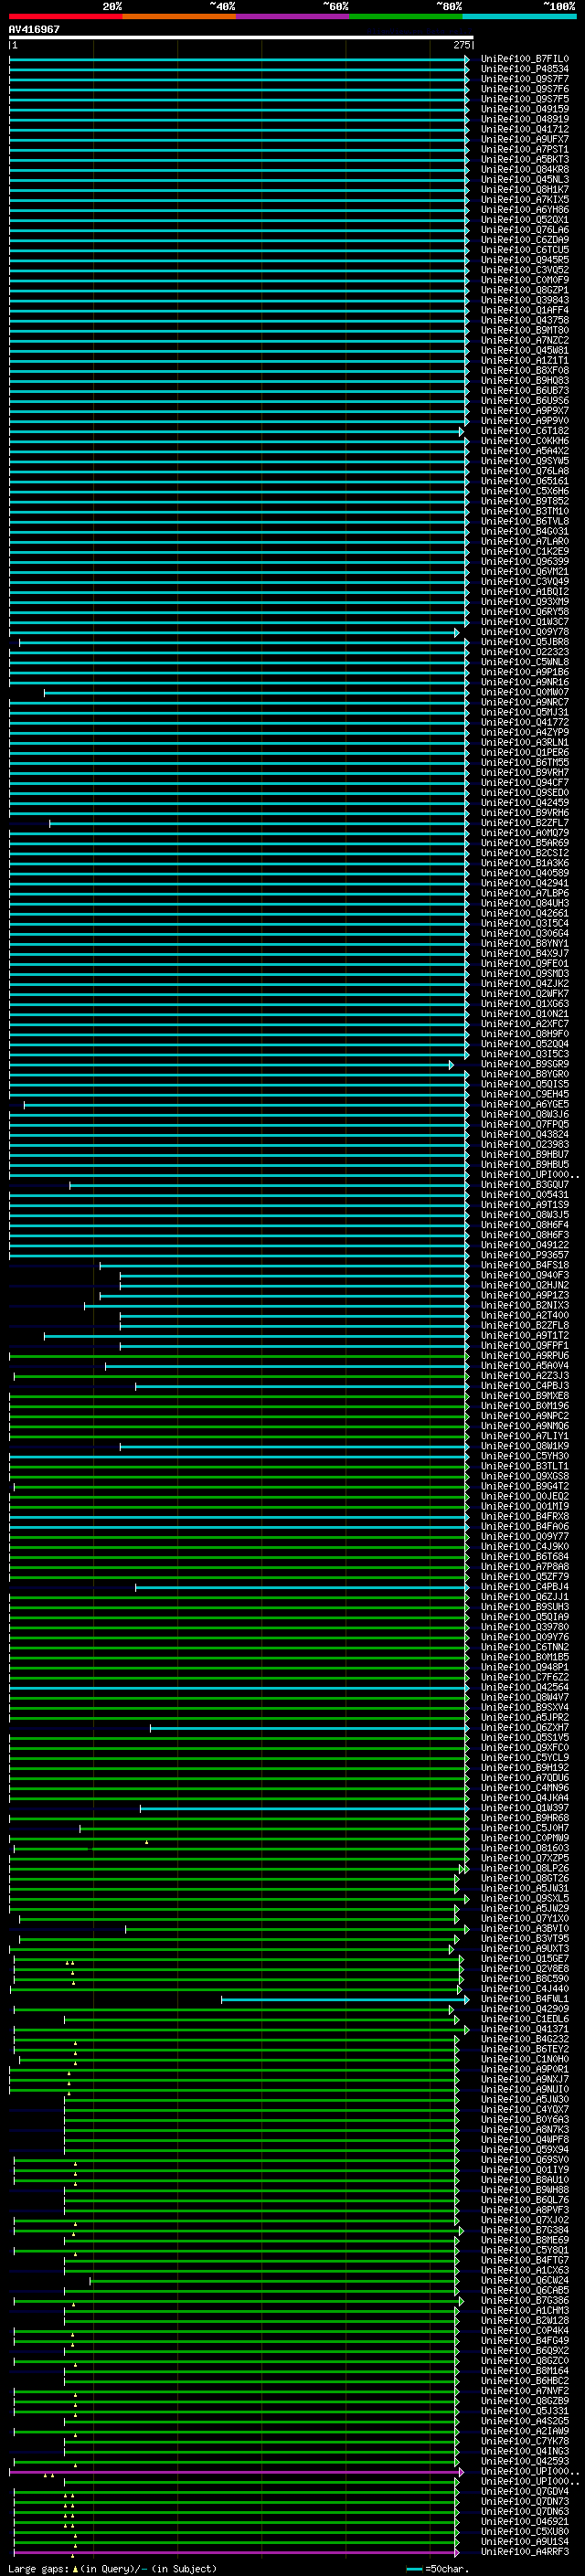Screen dimensions: 585x2576
Task: Select hit UniRef100_A9NUI0
Action: (524, 2089)
